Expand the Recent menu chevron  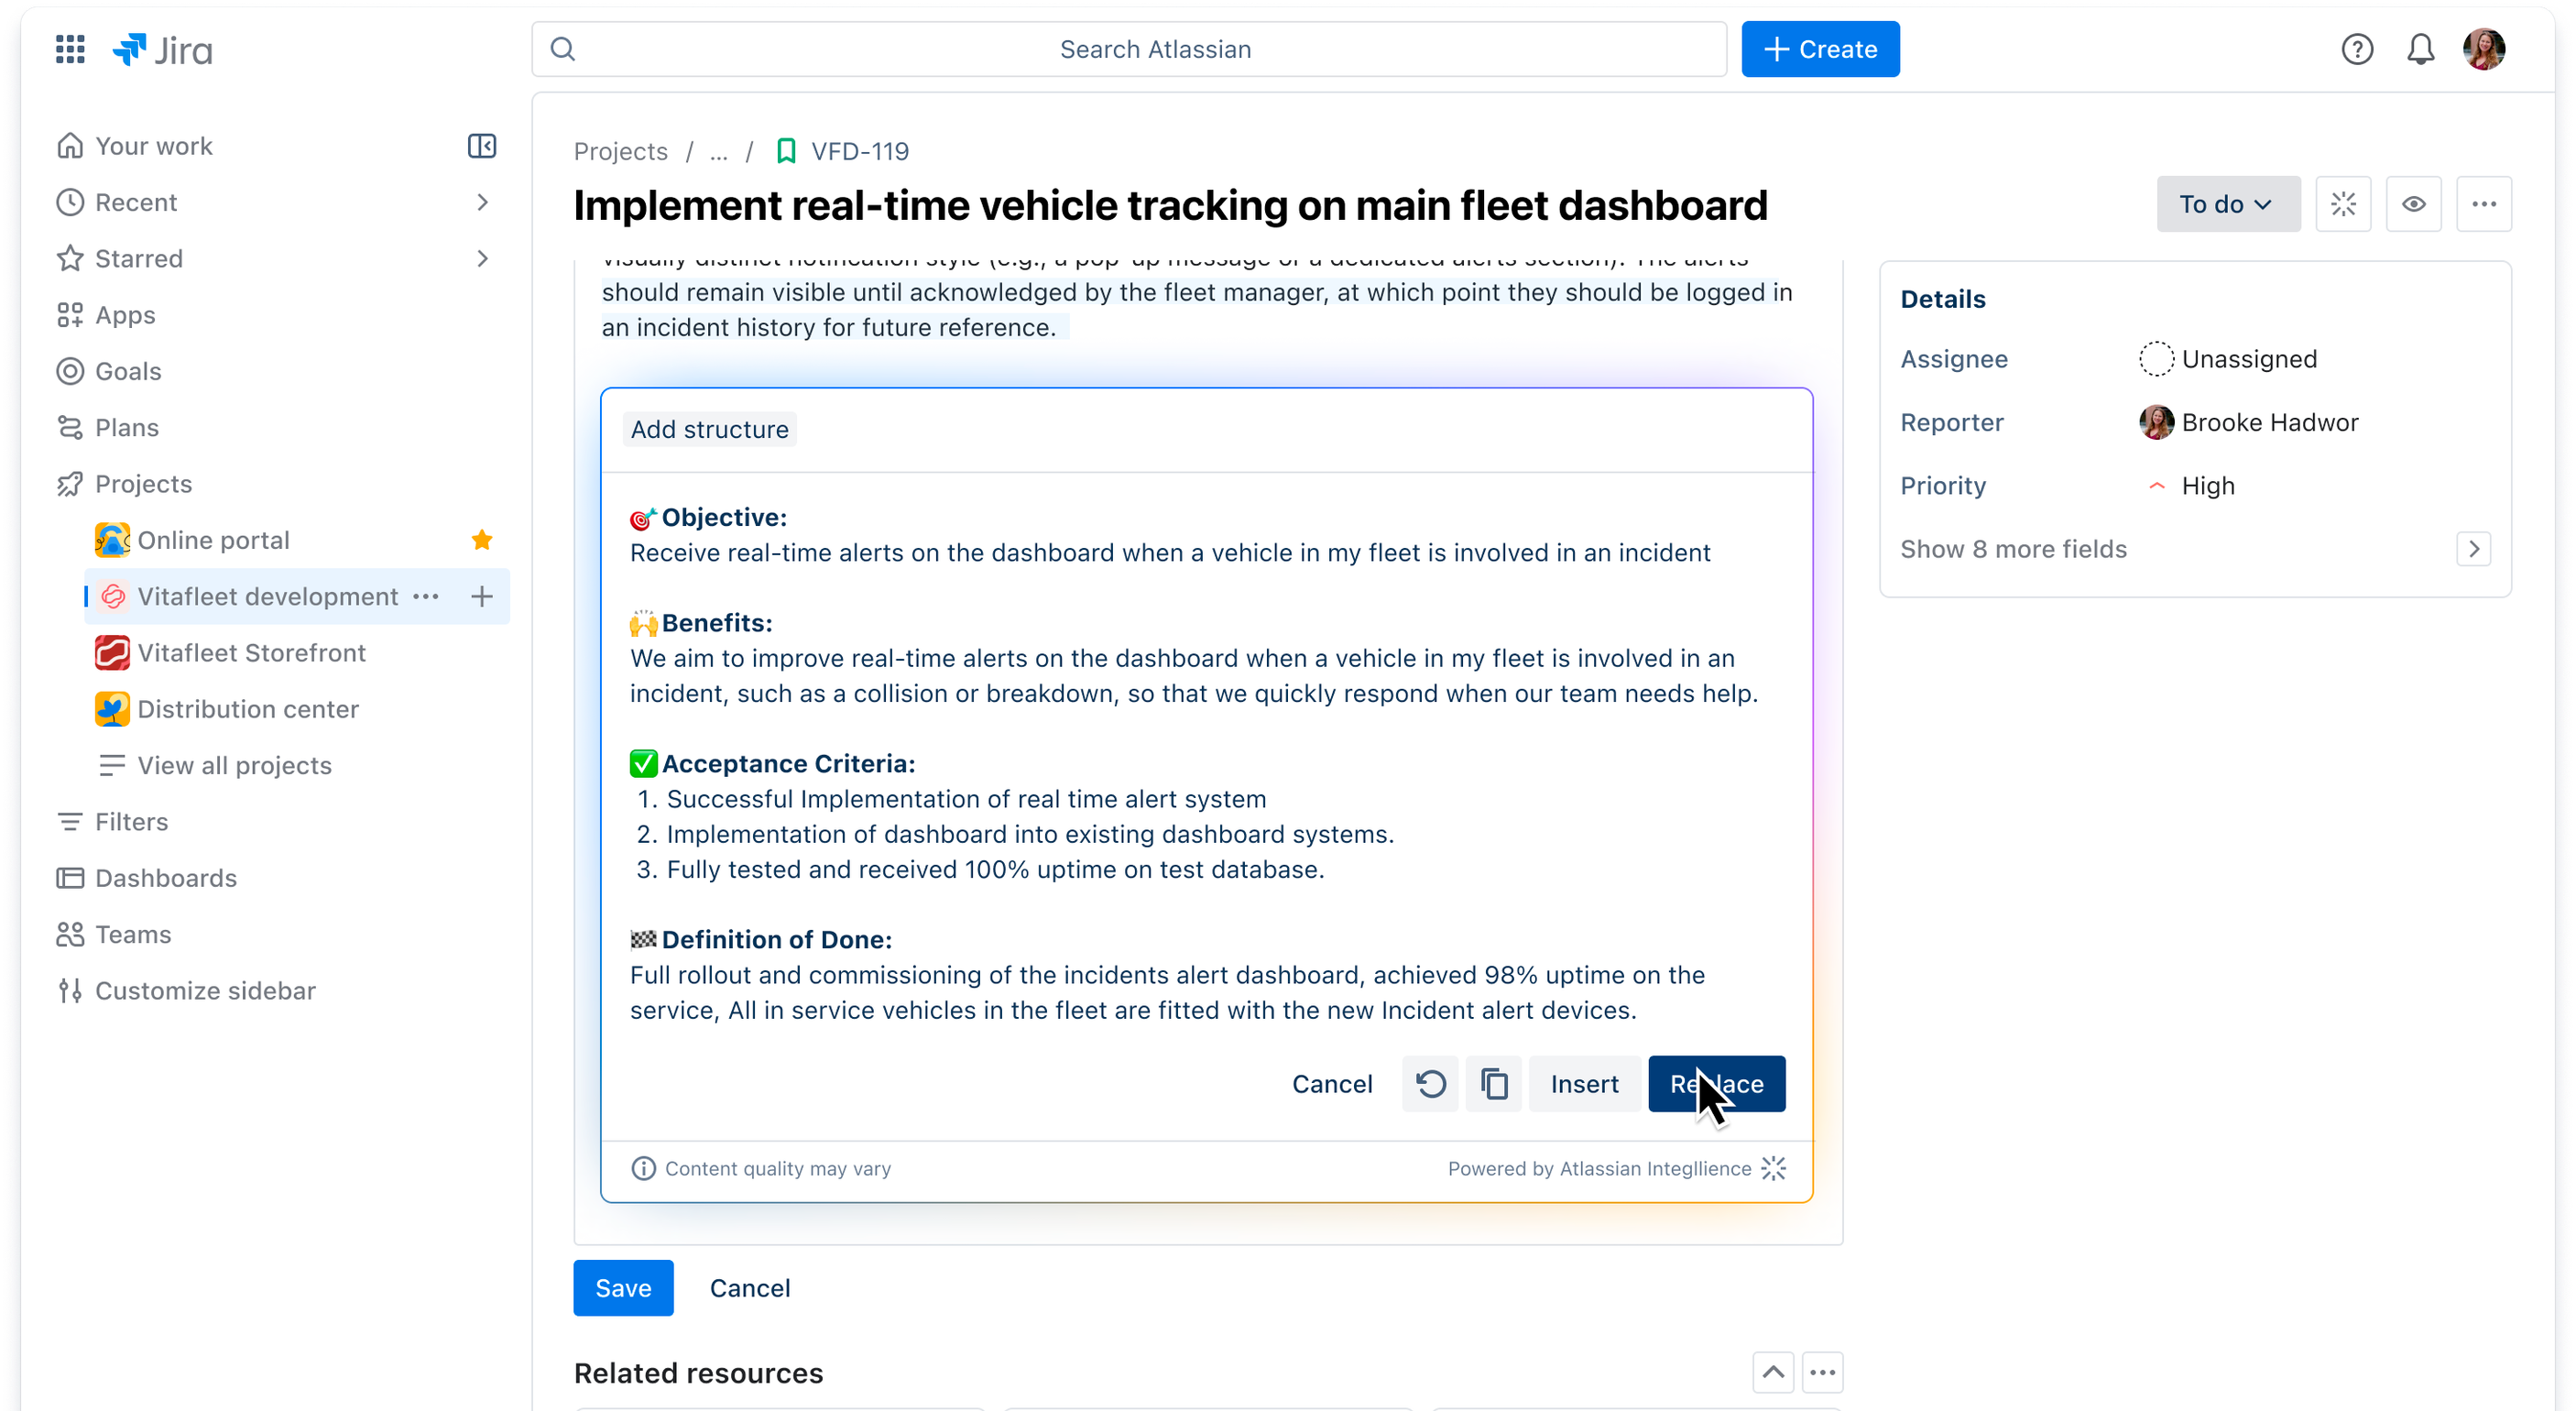click(x=483, y=202)
